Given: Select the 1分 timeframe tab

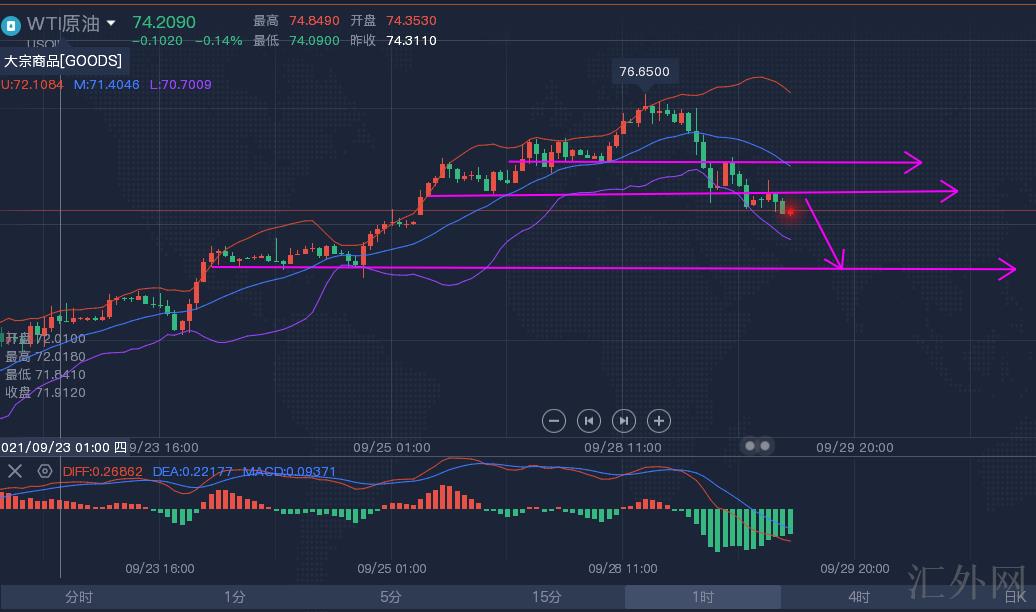Looking at the screenshot, I should tap(234, 597).
